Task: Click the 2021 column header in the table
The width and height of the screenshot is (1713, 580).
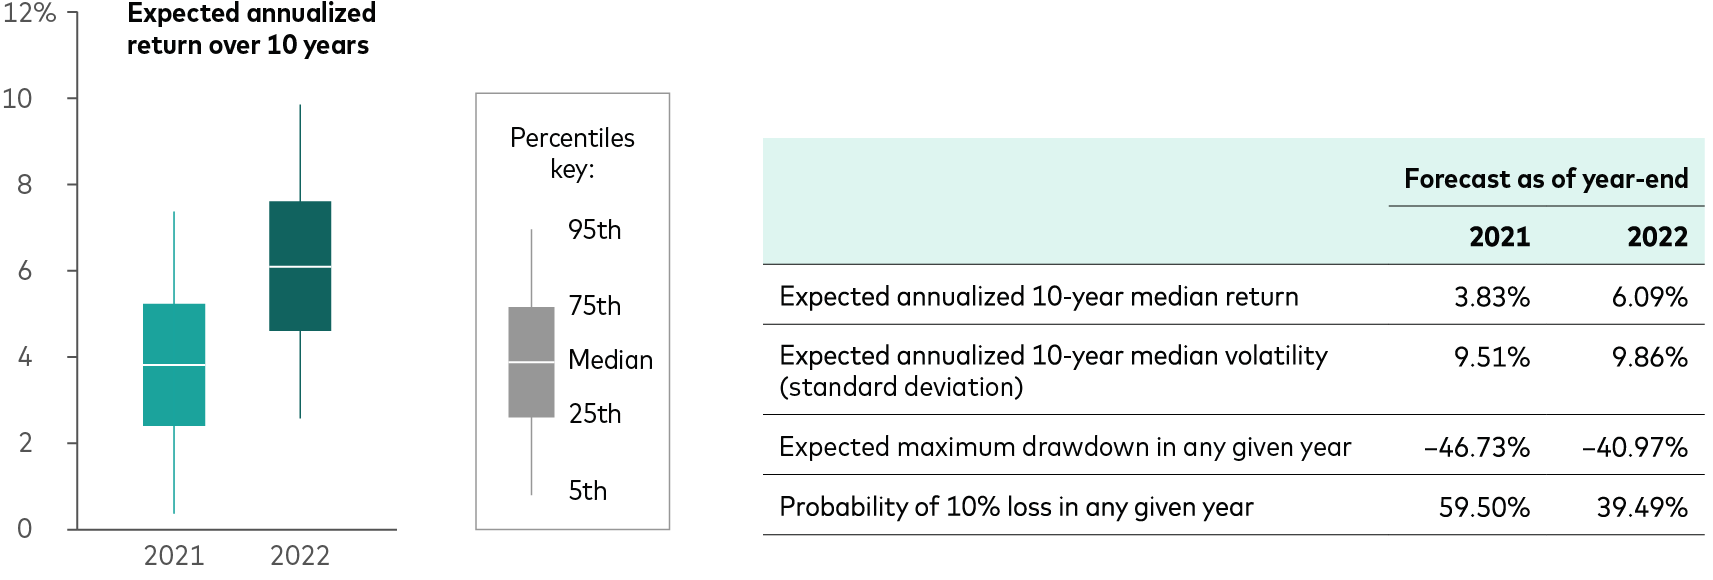Action: point(1499,237)
